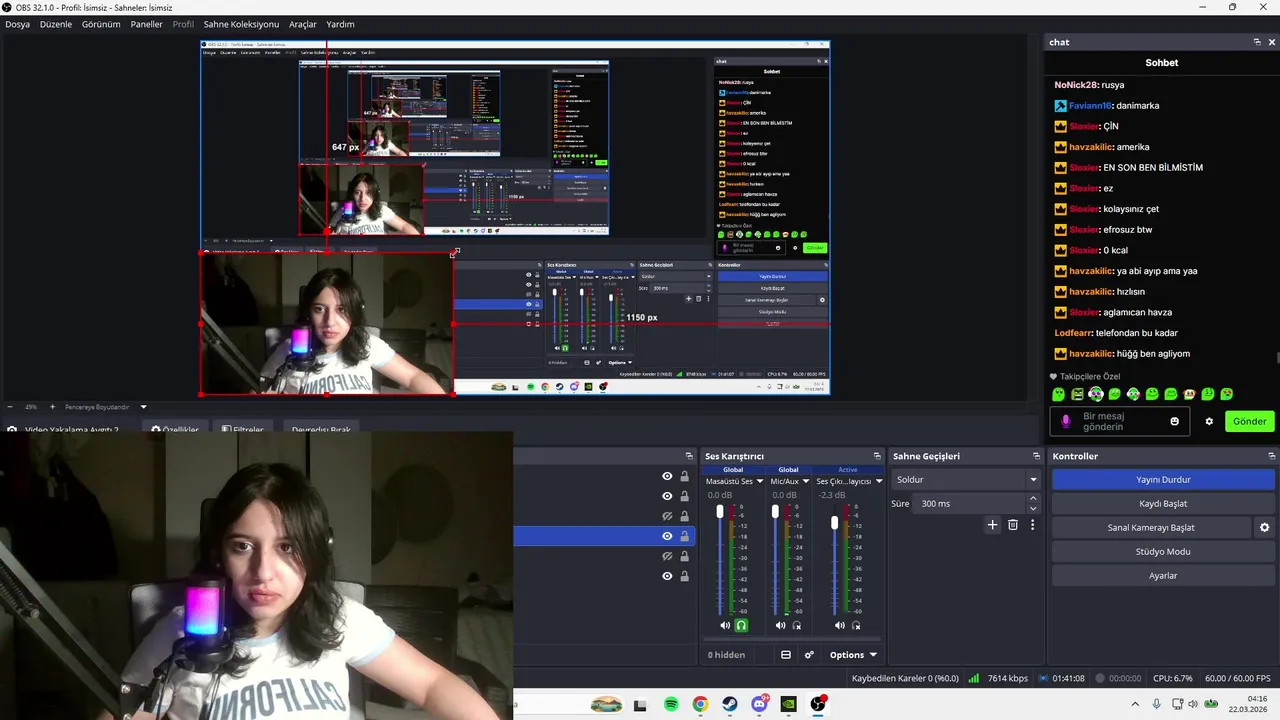The height and width of the screenshot is (720, 1280).
Task: Toggle lock of the bottom source row
Action: pyautogui.click(x=685, y=576)
